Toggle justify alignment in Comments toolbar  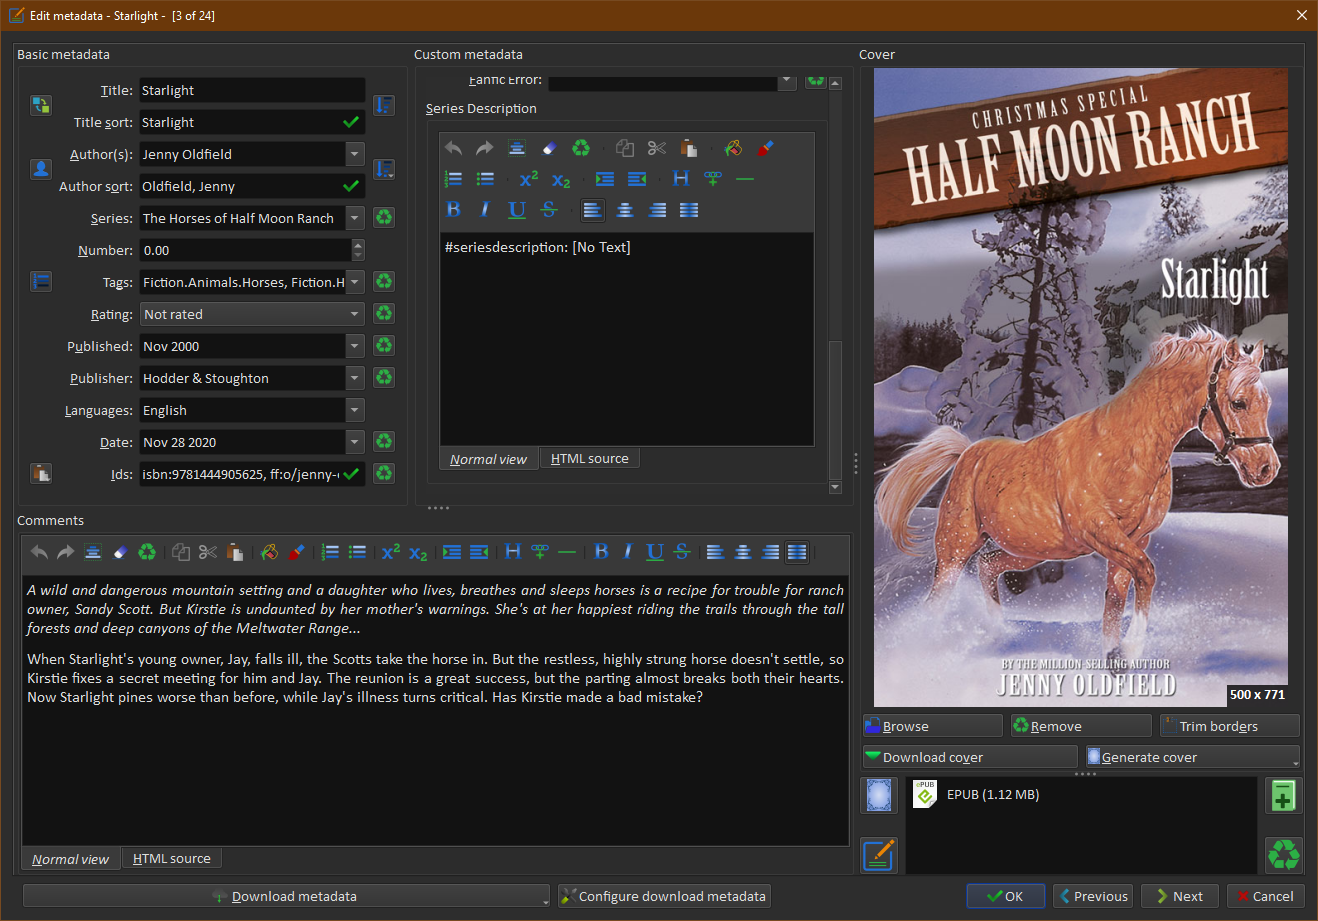tap(797, 552)
